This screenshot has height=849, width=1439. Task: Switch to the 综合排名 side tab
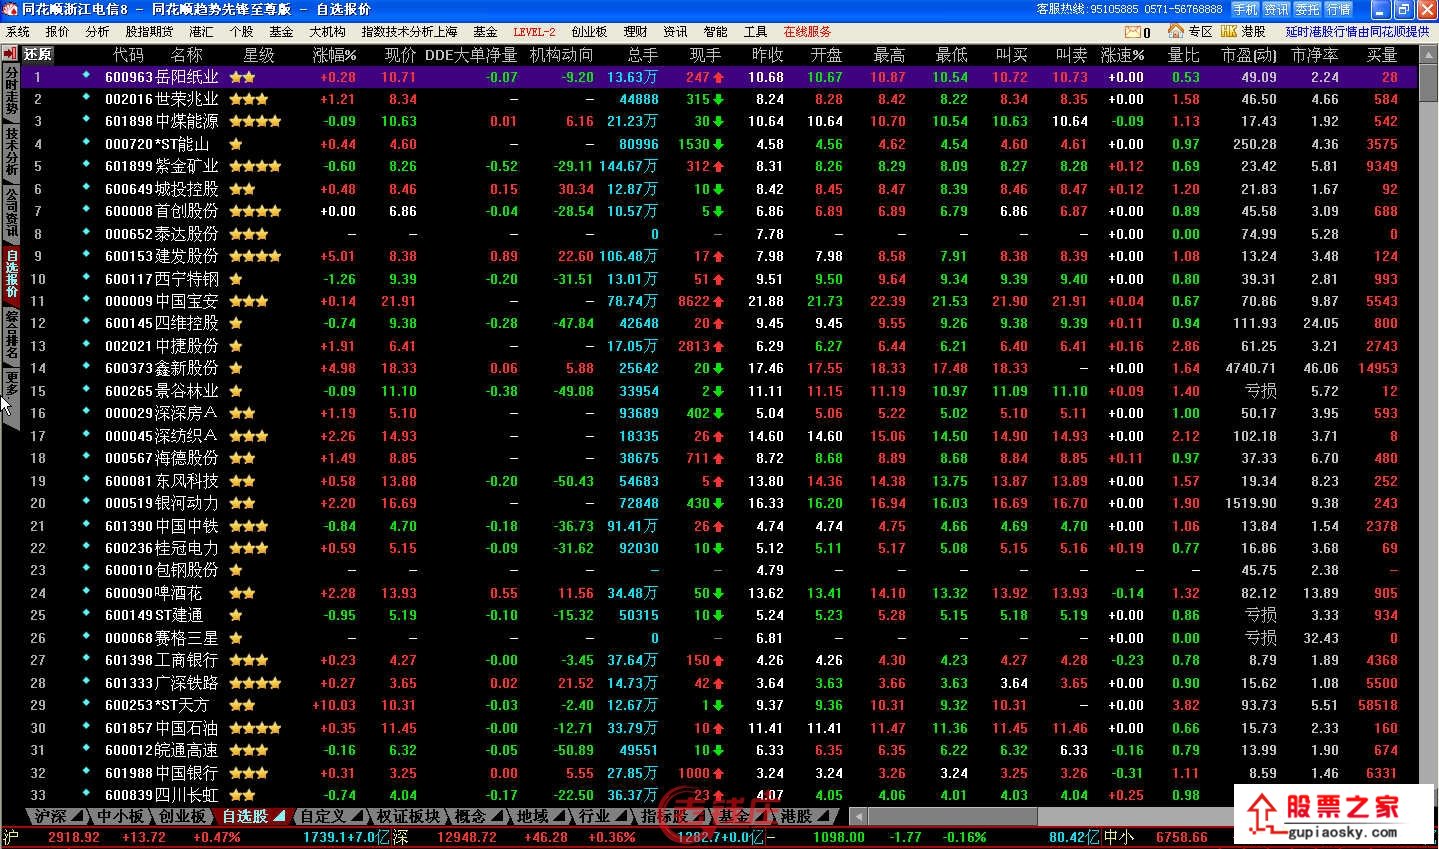(11, 334)
